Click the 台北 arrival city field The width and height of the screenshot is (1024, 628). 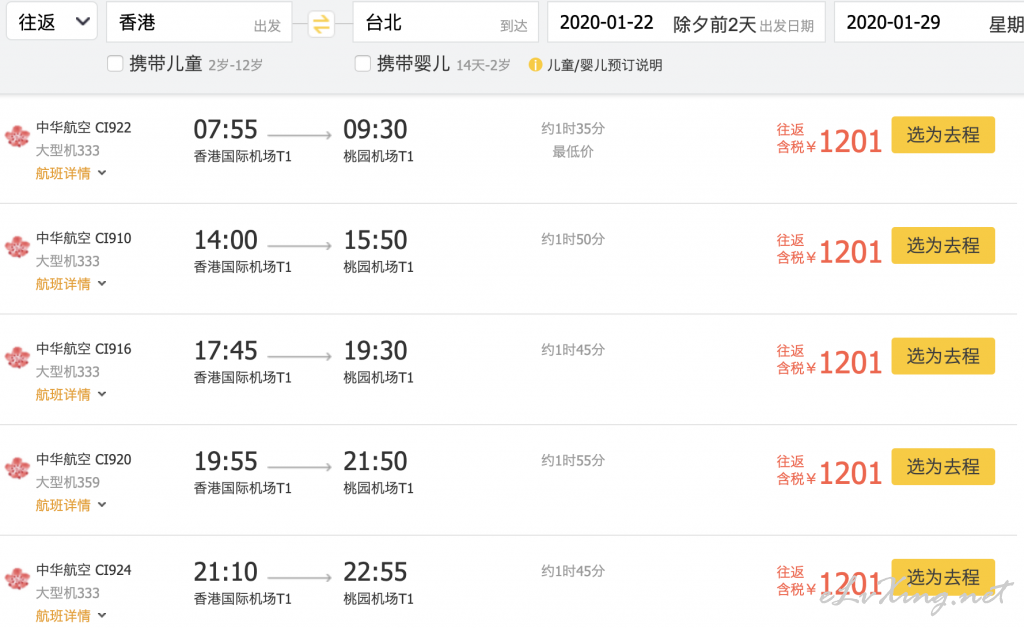point(445,22)
